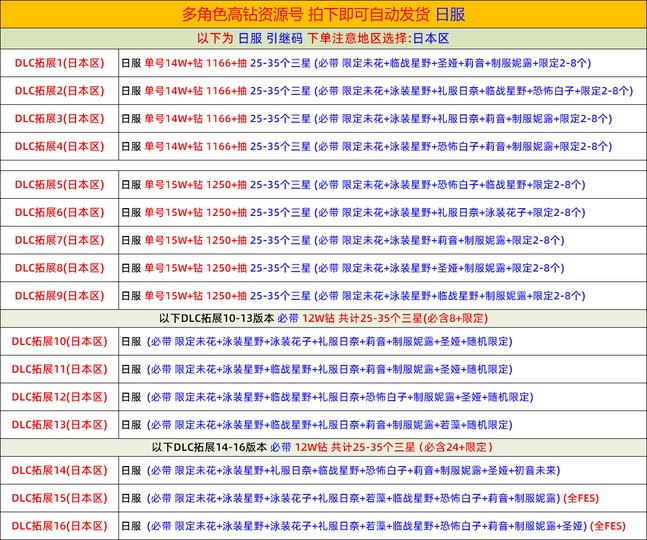Click the DLC拓展1(日本区) row label
The image size is (647, 540).
pos(59,63)
